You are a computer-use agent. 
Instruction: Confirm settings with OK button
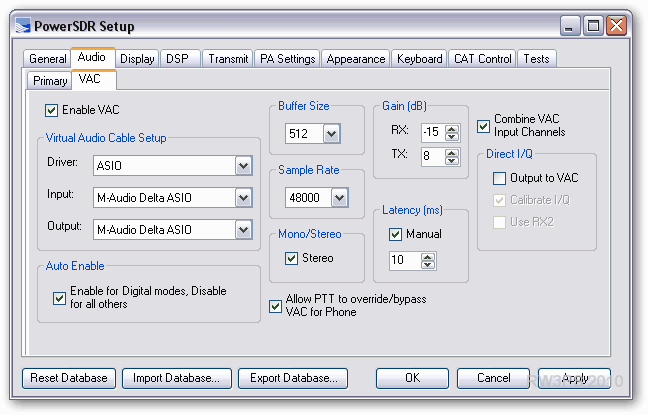pyautogui.click(x=412, y=378)
